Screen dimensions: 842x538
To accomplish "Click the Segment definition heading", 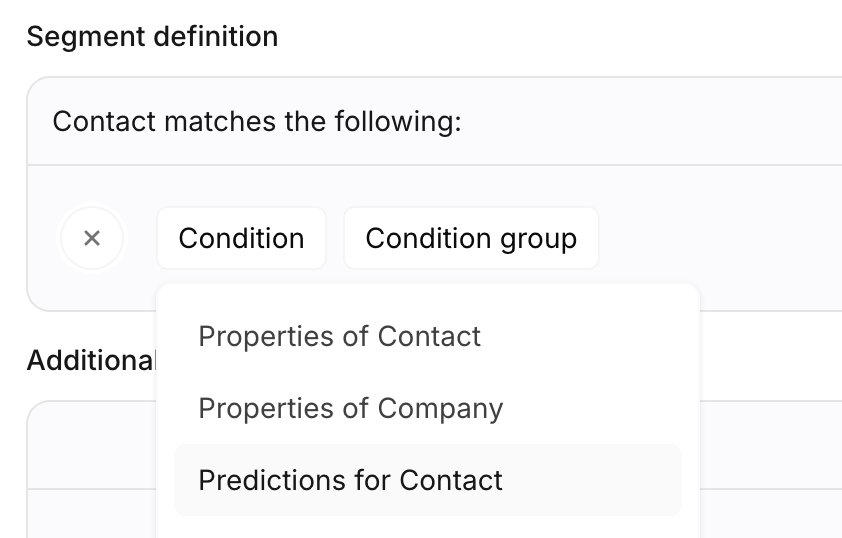I will pyautogui.click(x=152, y=37).
